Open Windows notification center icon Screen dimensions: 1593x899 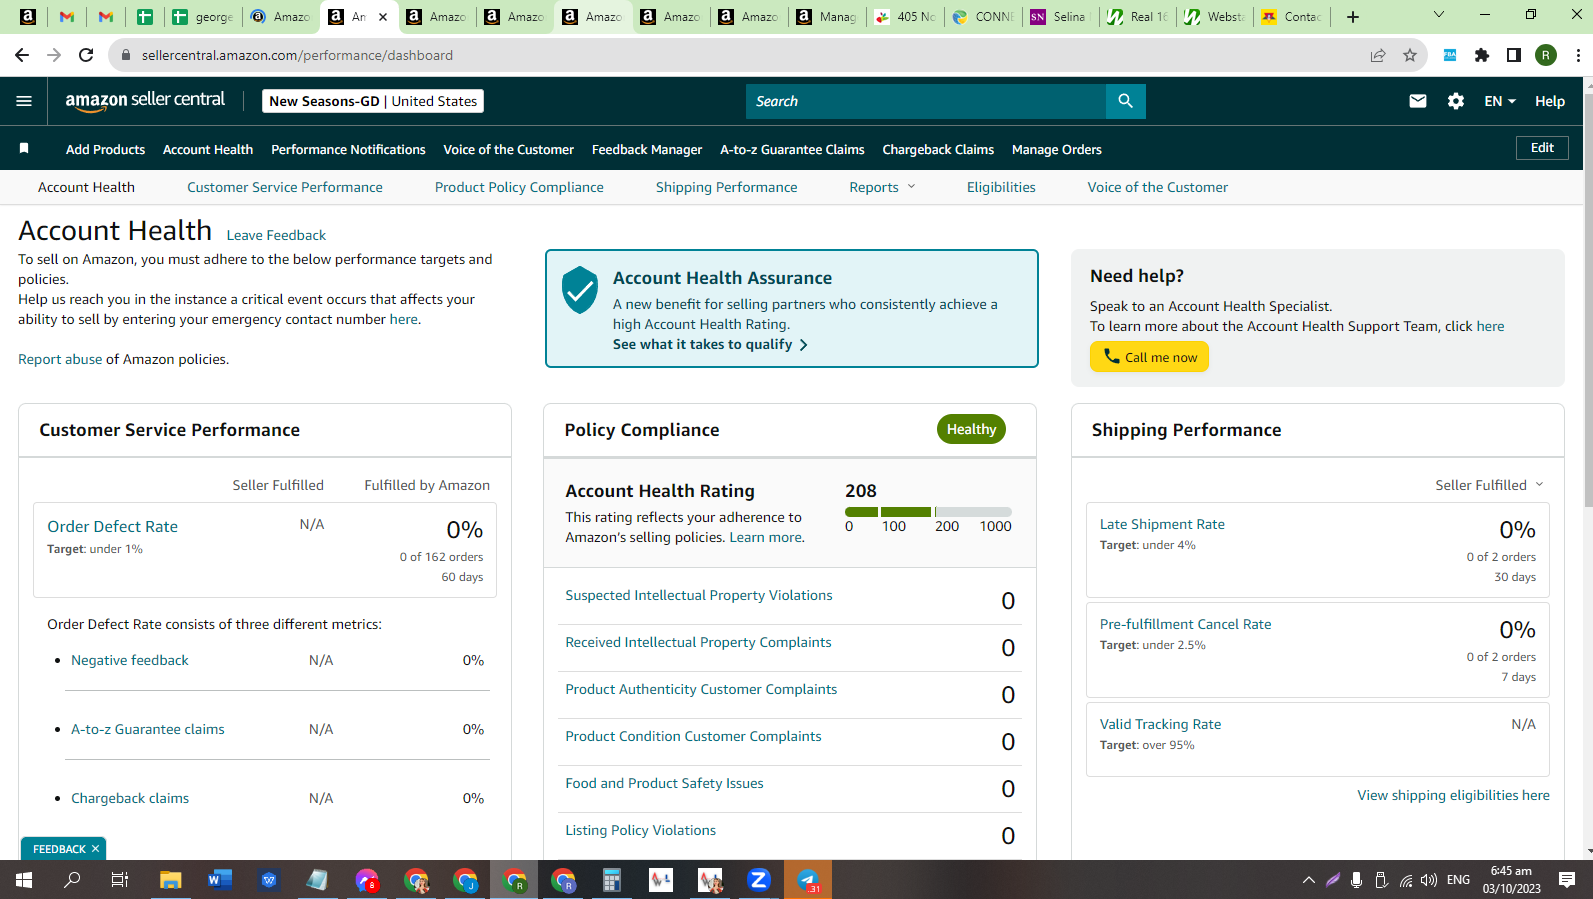point(1567,880)
